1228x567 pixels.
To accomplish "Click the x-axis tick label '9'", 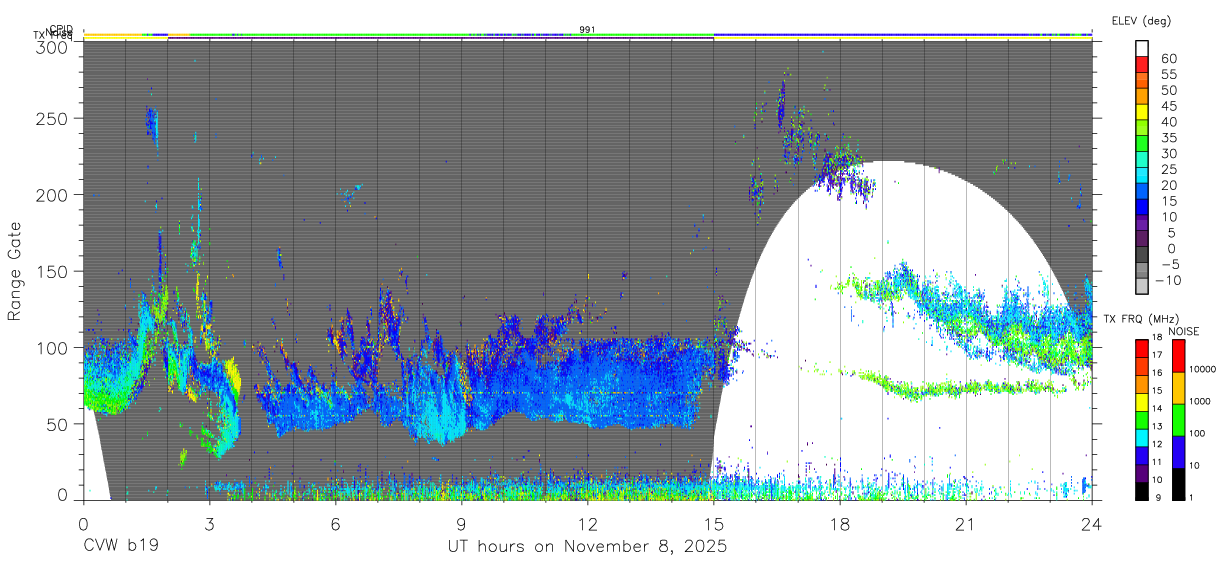I will point(461,524).
